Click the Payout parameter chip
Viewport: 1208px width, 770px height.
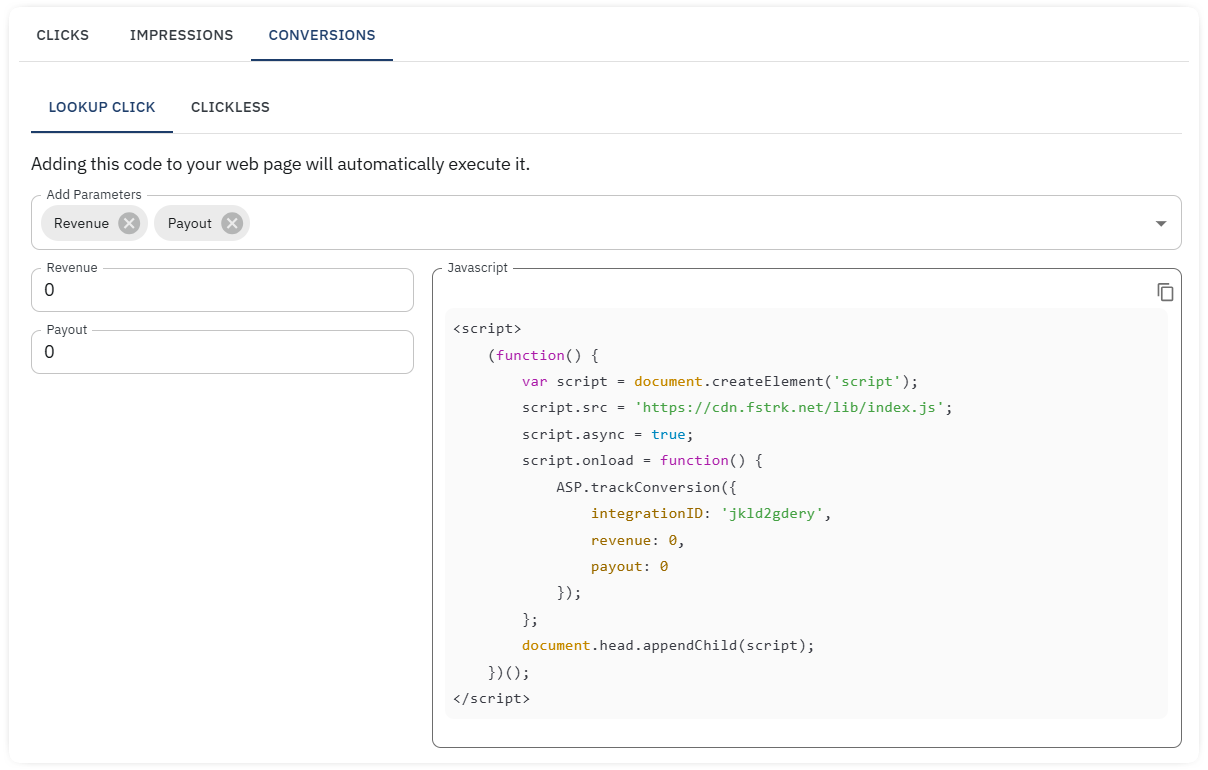tap(190, 223)
